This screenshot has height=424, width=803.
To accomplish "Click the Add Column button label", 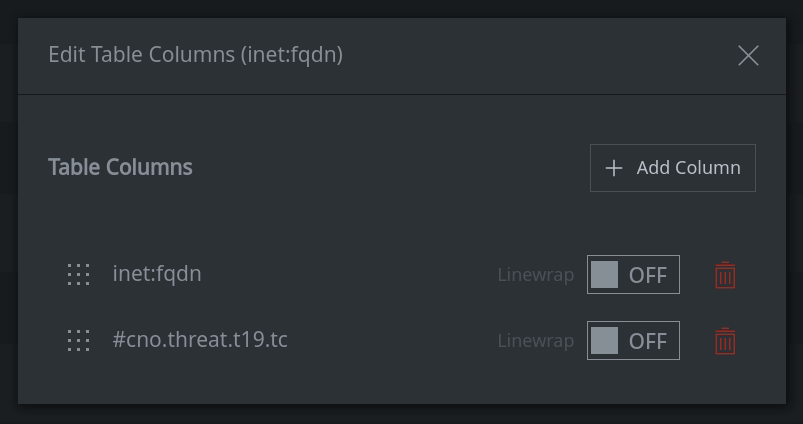I will (688, 167).
